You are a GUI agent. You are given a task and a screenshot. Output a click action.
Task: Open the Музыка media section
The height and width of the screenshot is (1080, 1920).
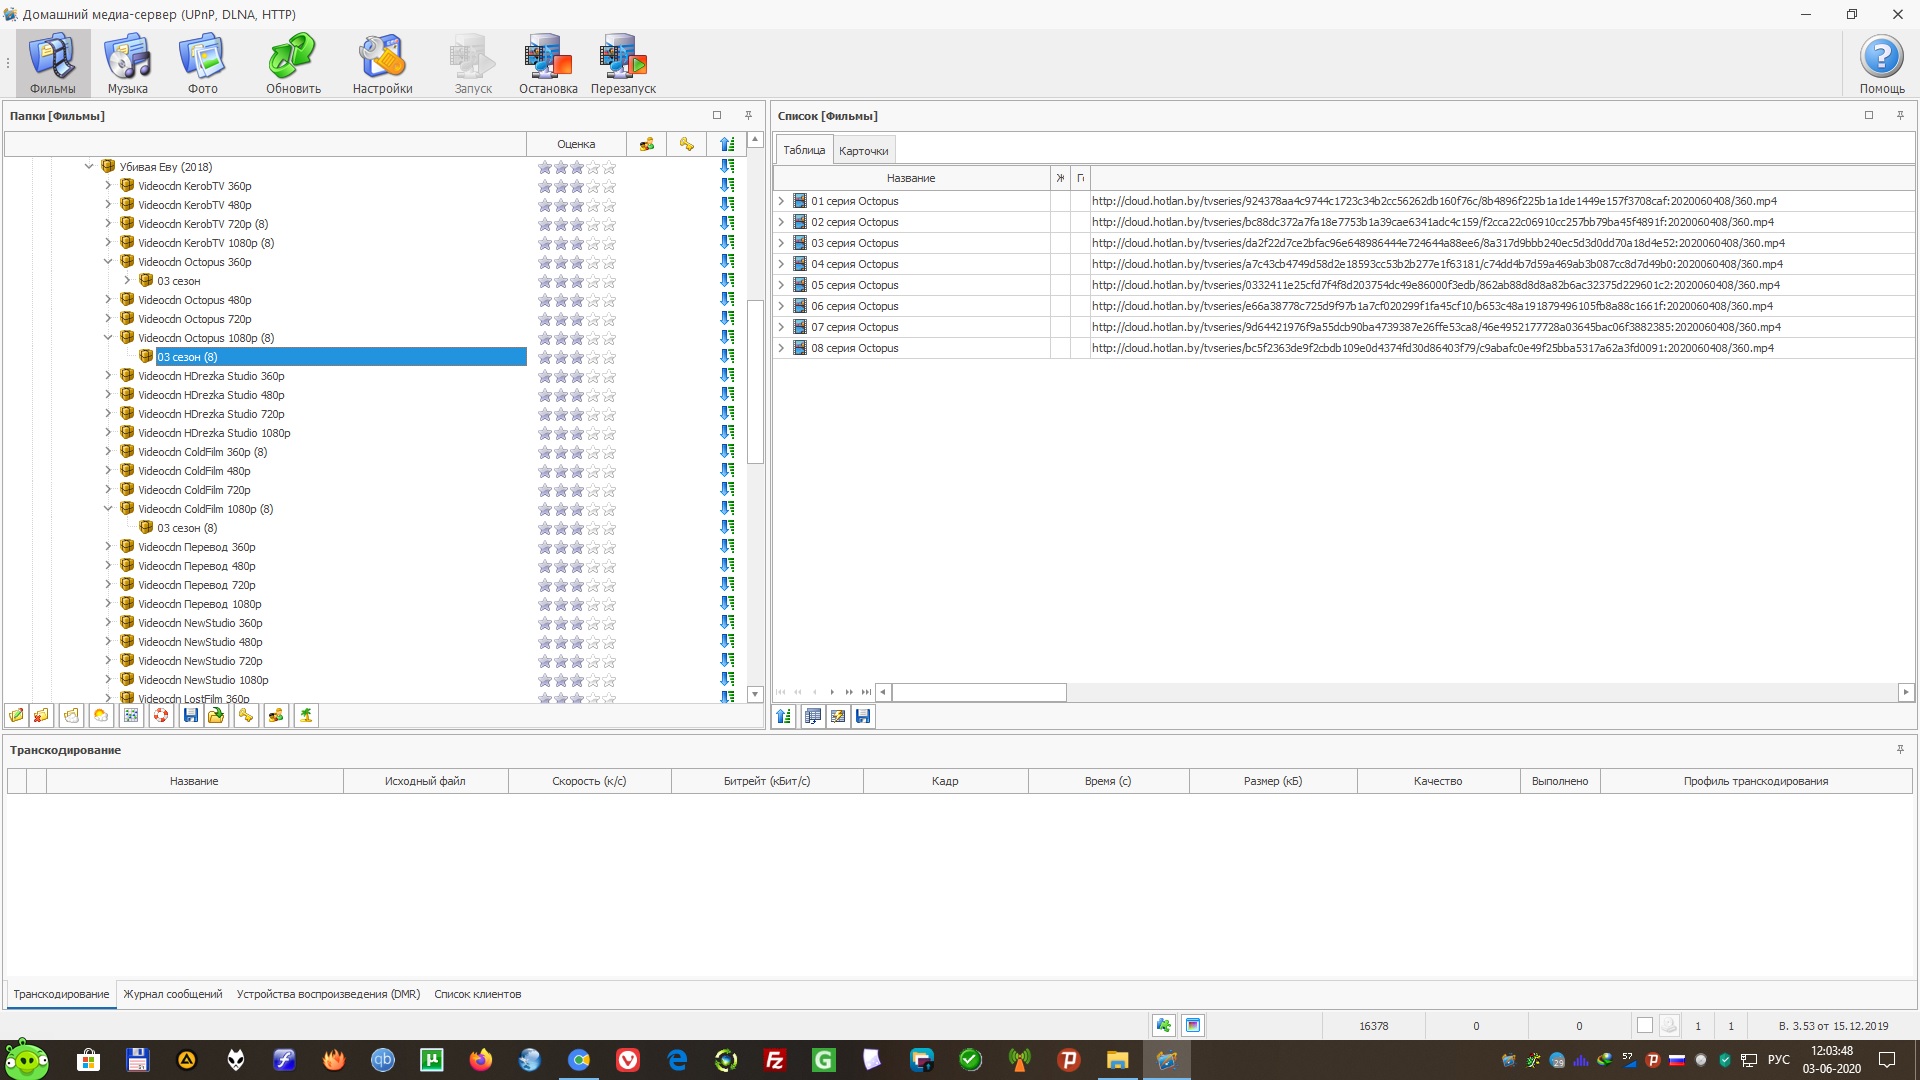128,63
